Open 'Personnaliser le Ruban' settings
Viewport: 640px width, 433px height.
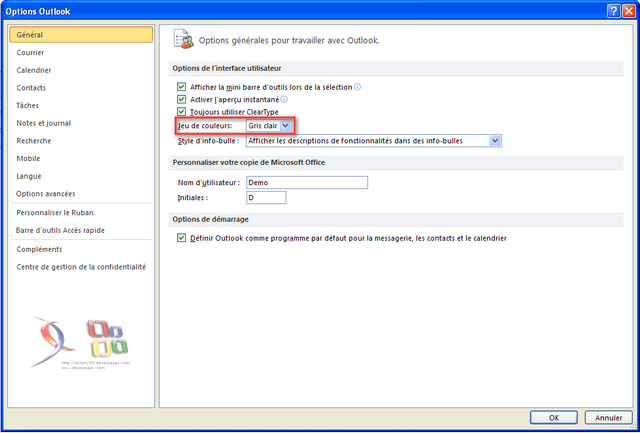pos(54,212)
